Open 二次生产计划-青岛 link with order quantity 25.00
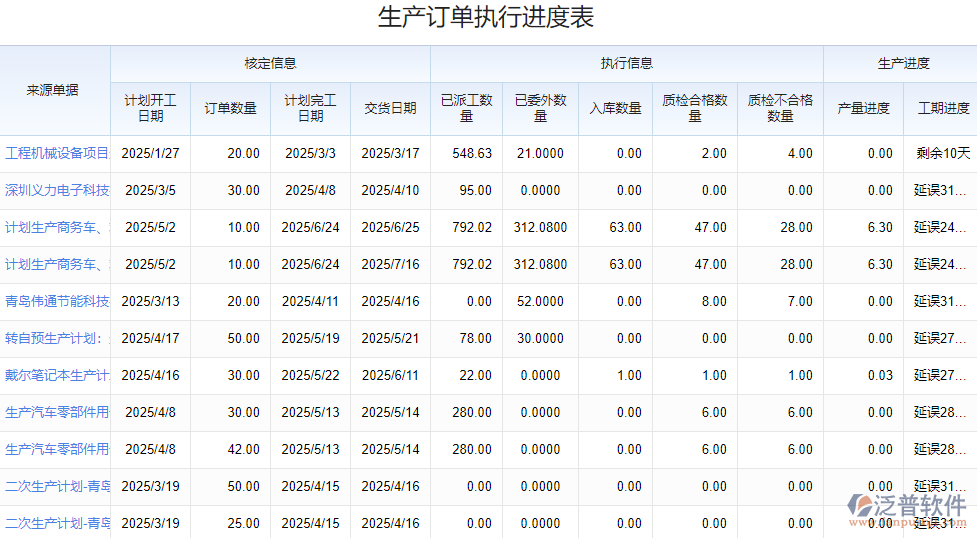The height and width of the screenshot is (538, 977). point(57,523)
